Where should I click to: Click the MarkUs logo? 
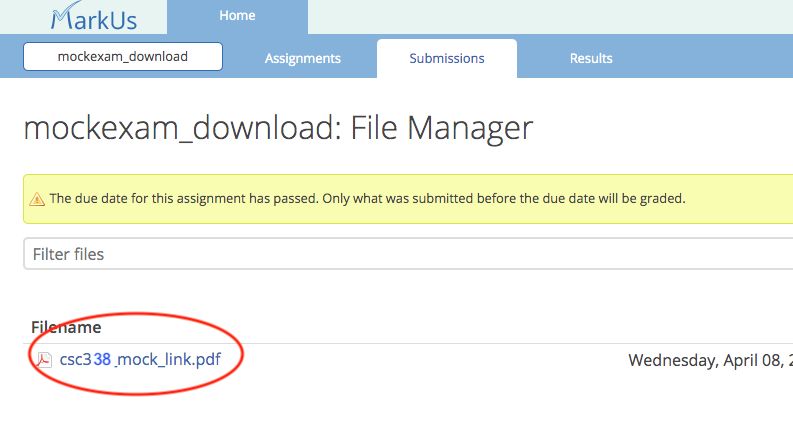point(94,16)
